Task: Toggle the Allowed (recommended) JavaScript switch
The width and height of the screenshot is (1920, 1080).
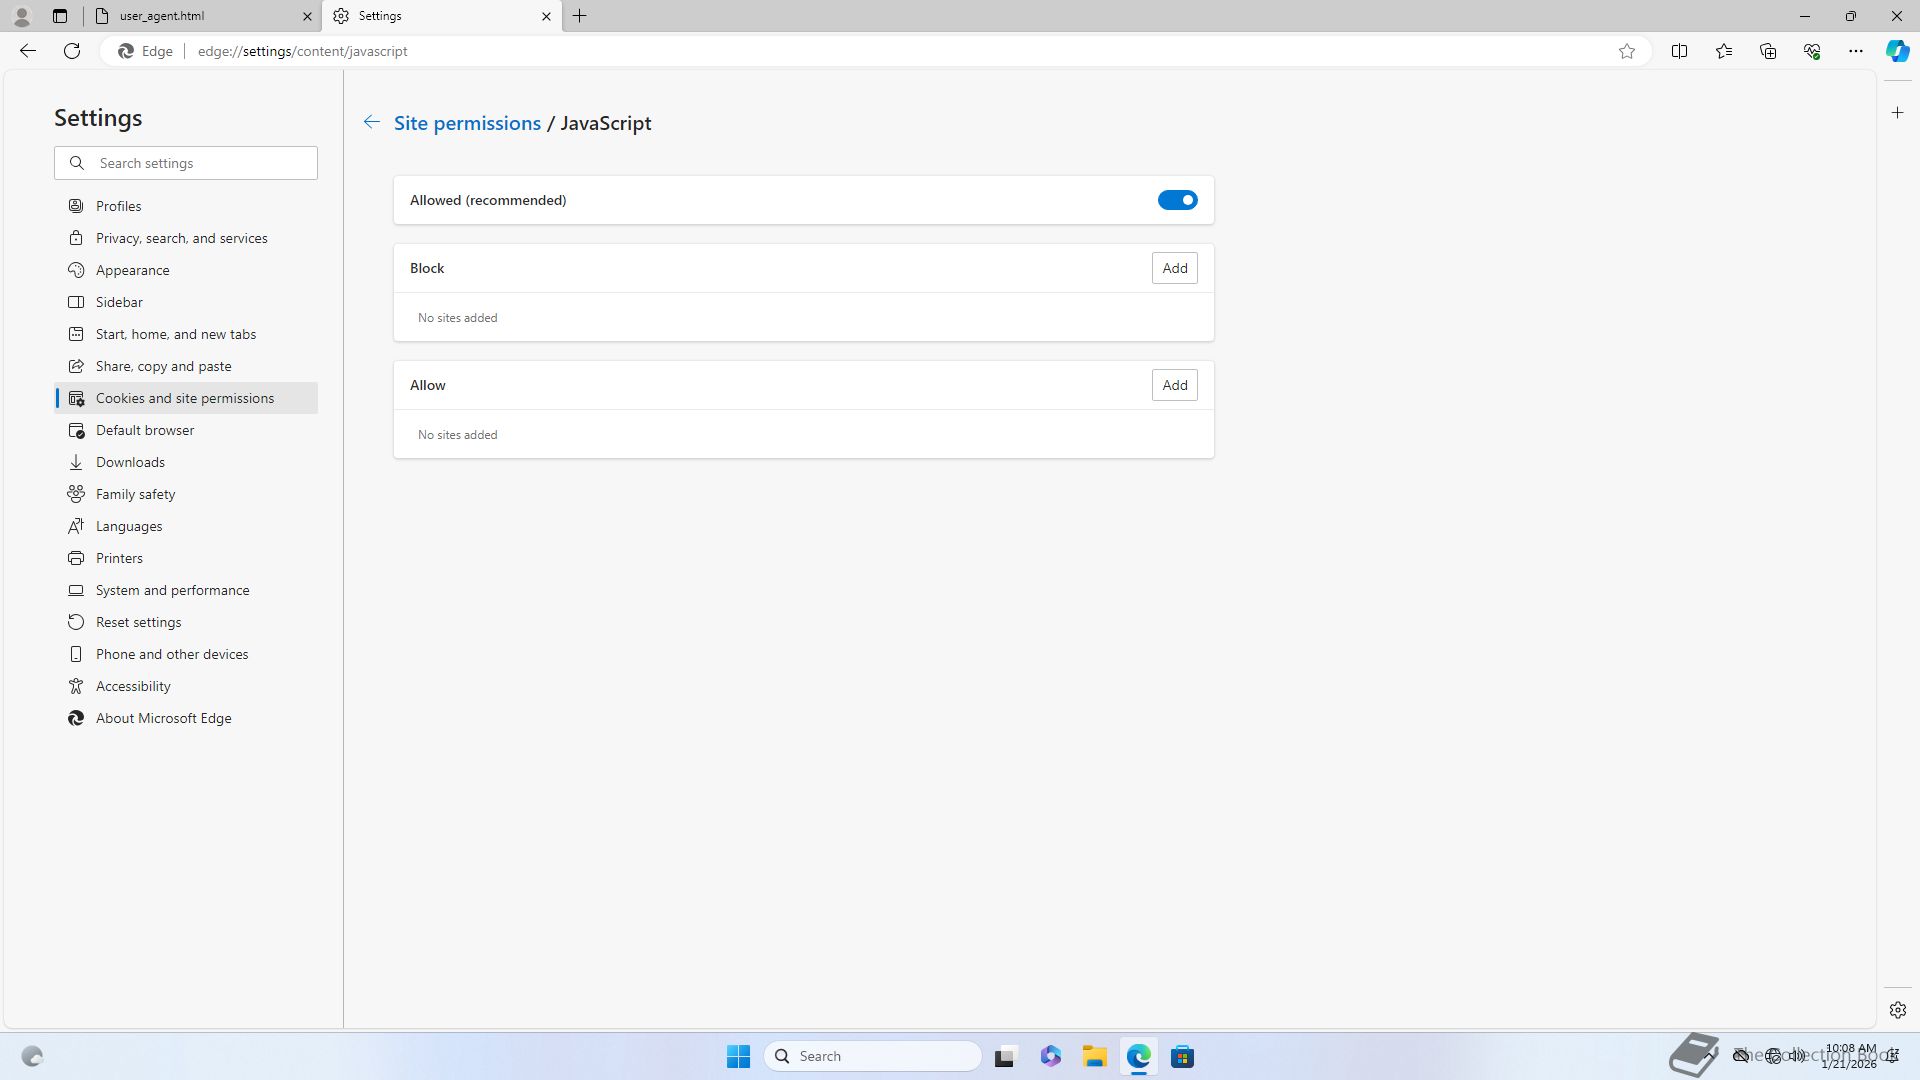Action: 1177,200
